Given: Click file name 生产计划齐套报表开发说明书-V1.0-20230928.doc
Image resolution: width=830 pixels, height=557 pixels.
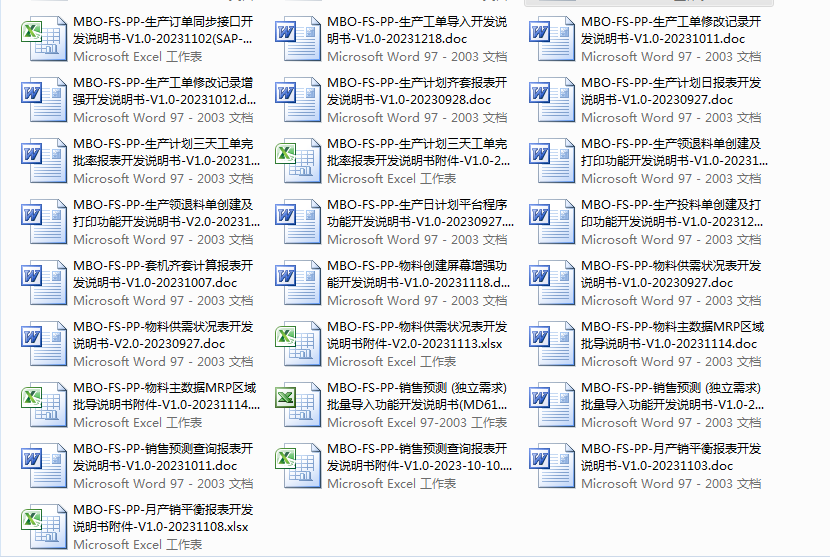Looking at the screenshot, I should pos(417,91).
